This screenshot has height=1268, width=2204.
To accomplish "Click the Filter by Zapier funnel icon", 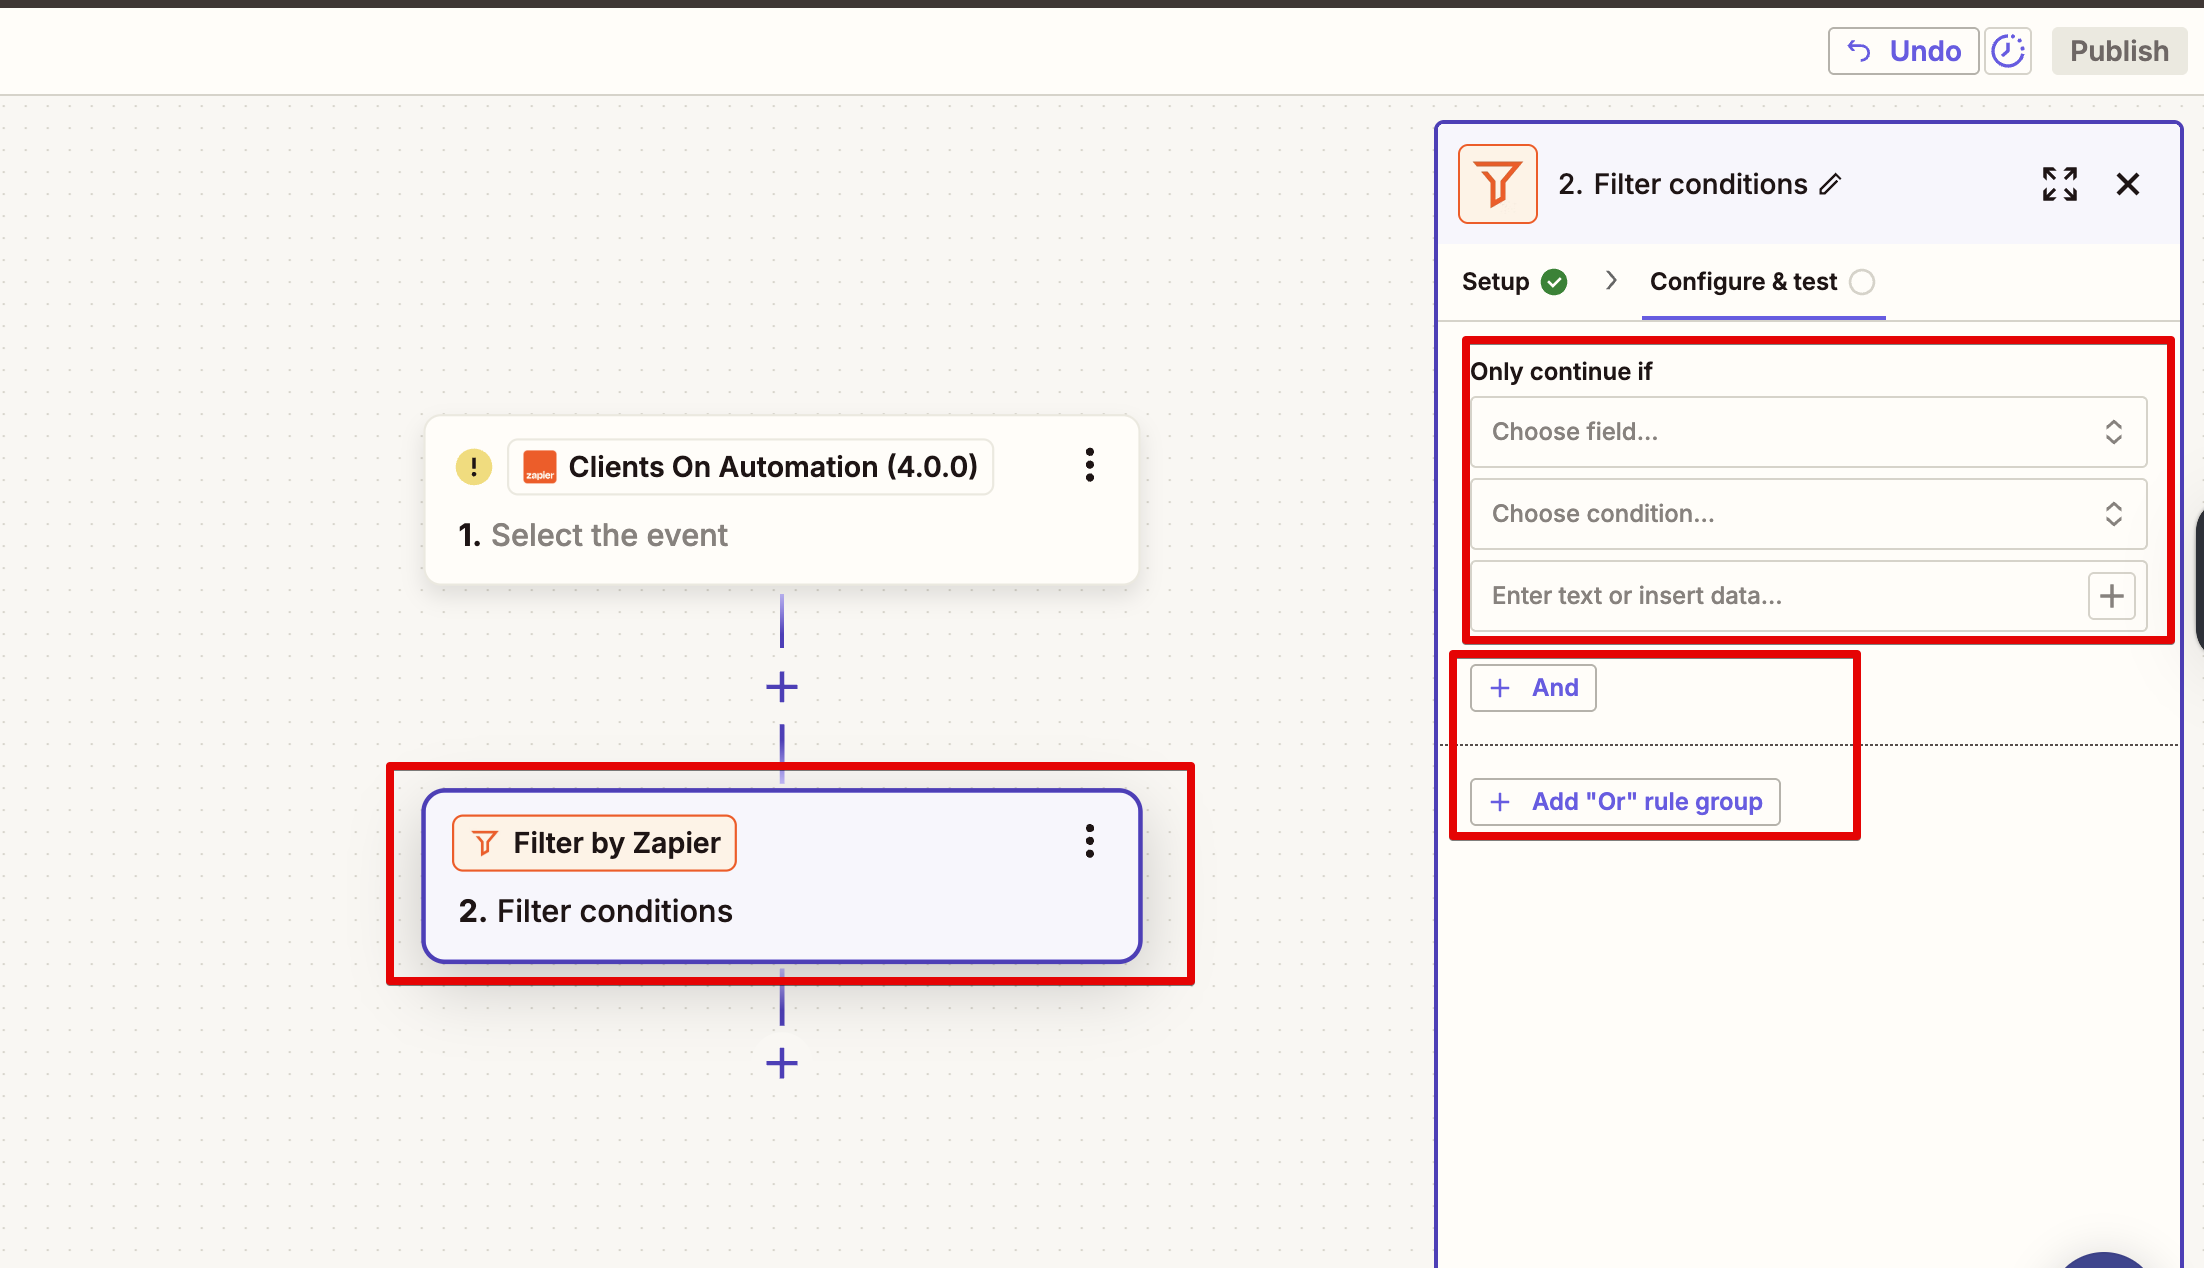I will coord(484,842).
